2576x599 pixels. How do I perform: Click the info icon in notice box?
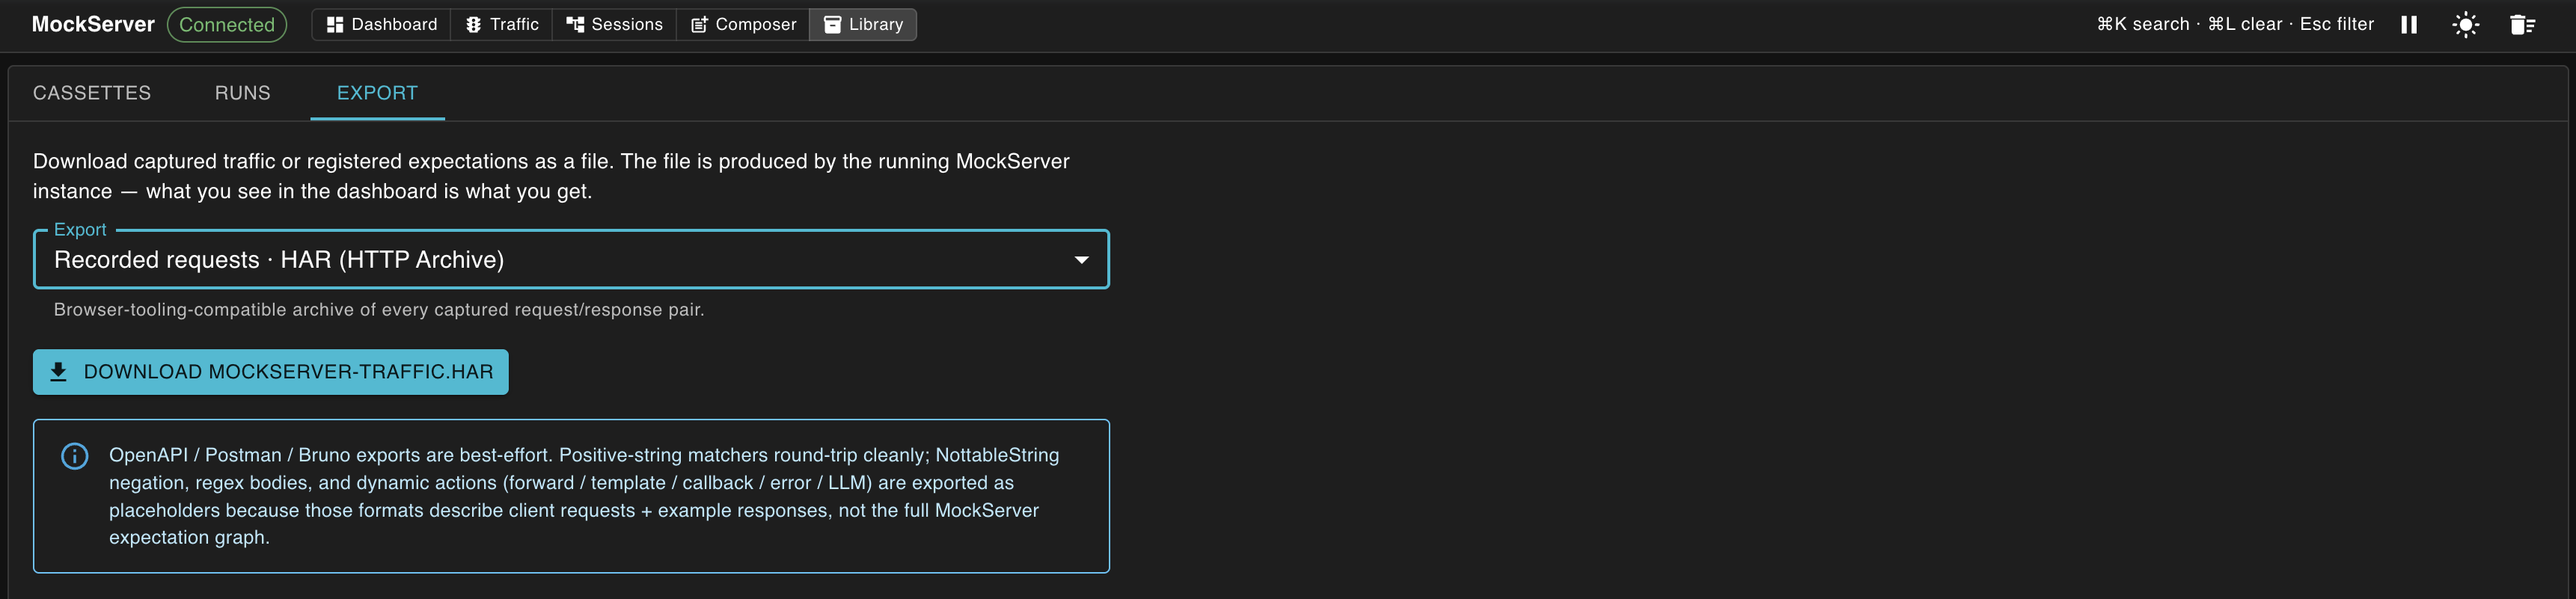(x=75, y=456)
